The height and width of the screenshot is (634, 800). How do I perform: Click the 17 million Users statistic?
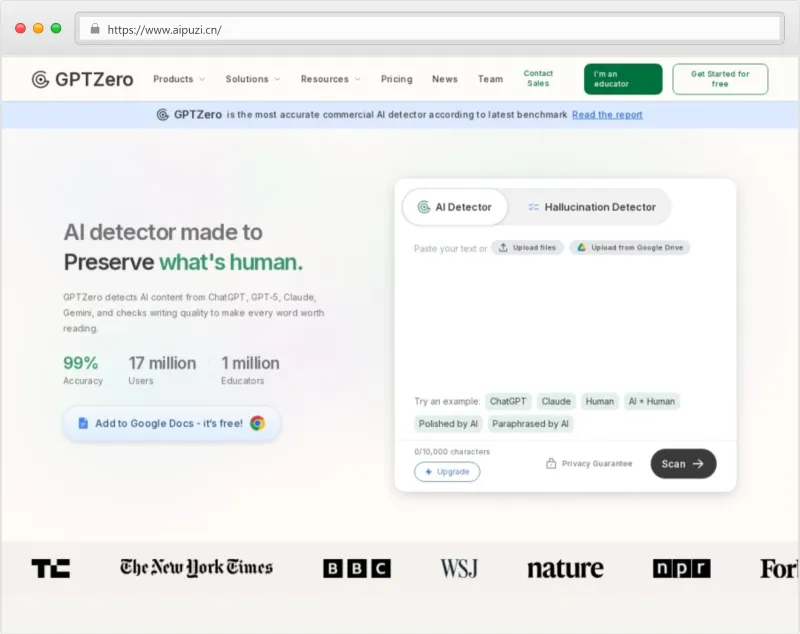click(162, 370)
